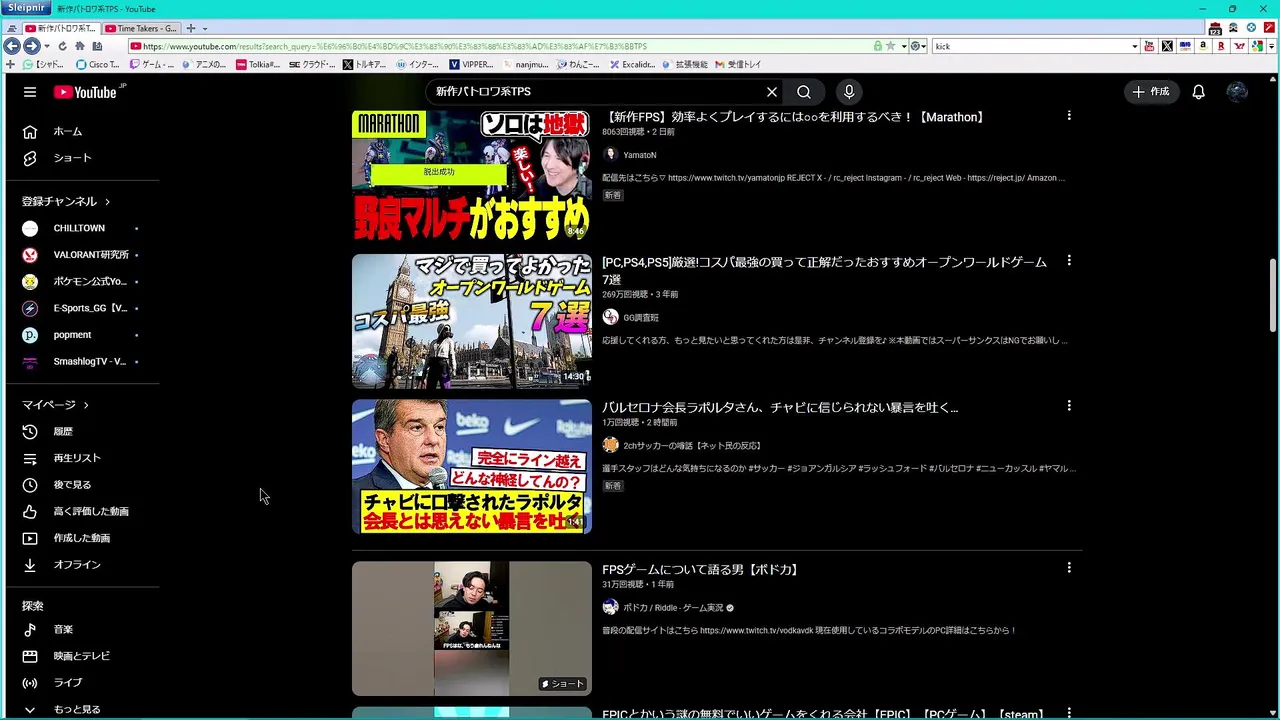Screen dimensions: 1280x720
Task: Open the VIPPER bookmark
Action: pyautogui.click(x=471, y=64)
